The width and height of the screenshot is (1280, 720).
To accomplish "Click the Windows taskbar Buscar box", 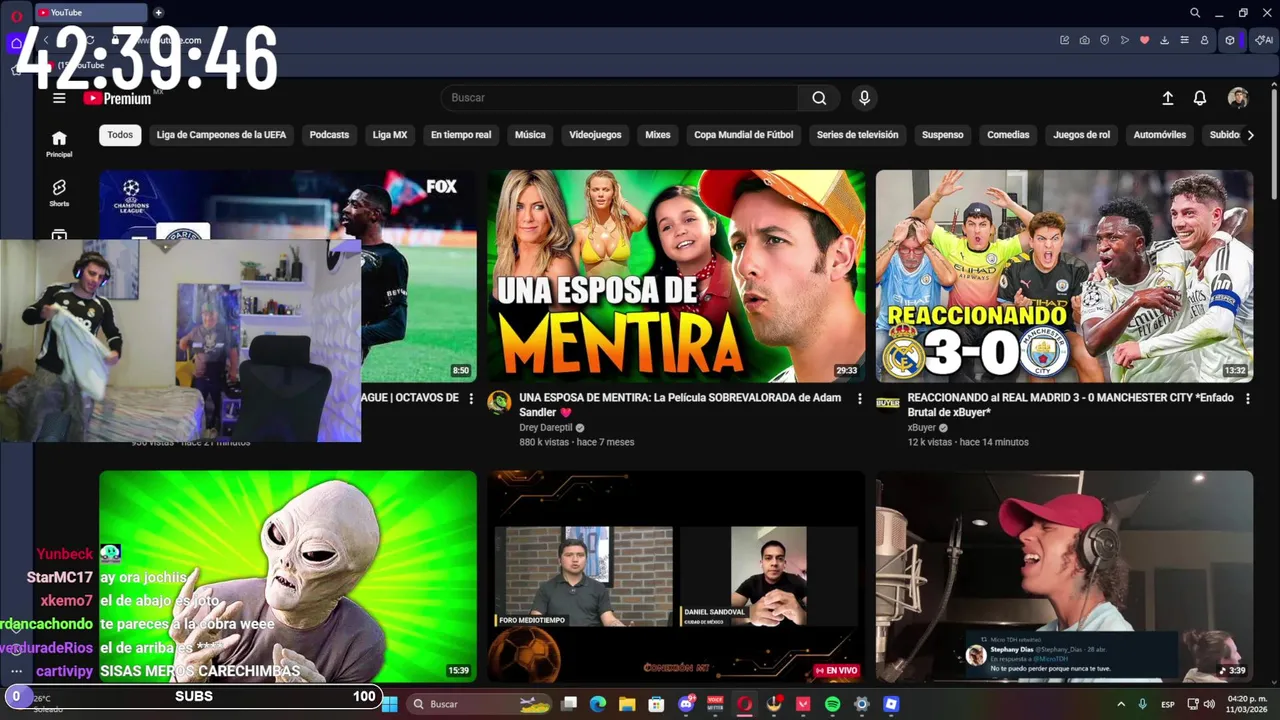I will coord(478,704).
